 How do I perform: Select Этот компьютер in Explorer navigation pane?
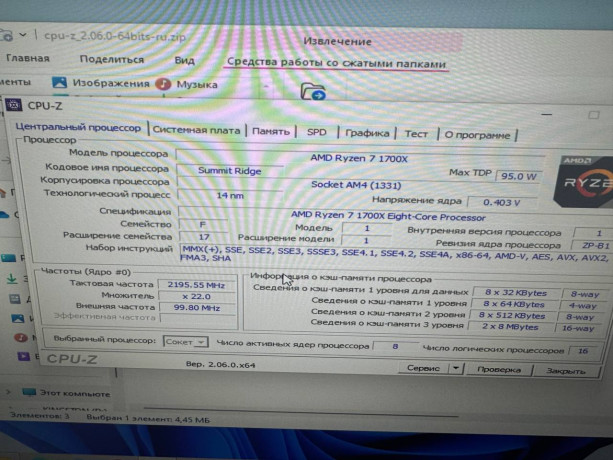pos(75,393)
